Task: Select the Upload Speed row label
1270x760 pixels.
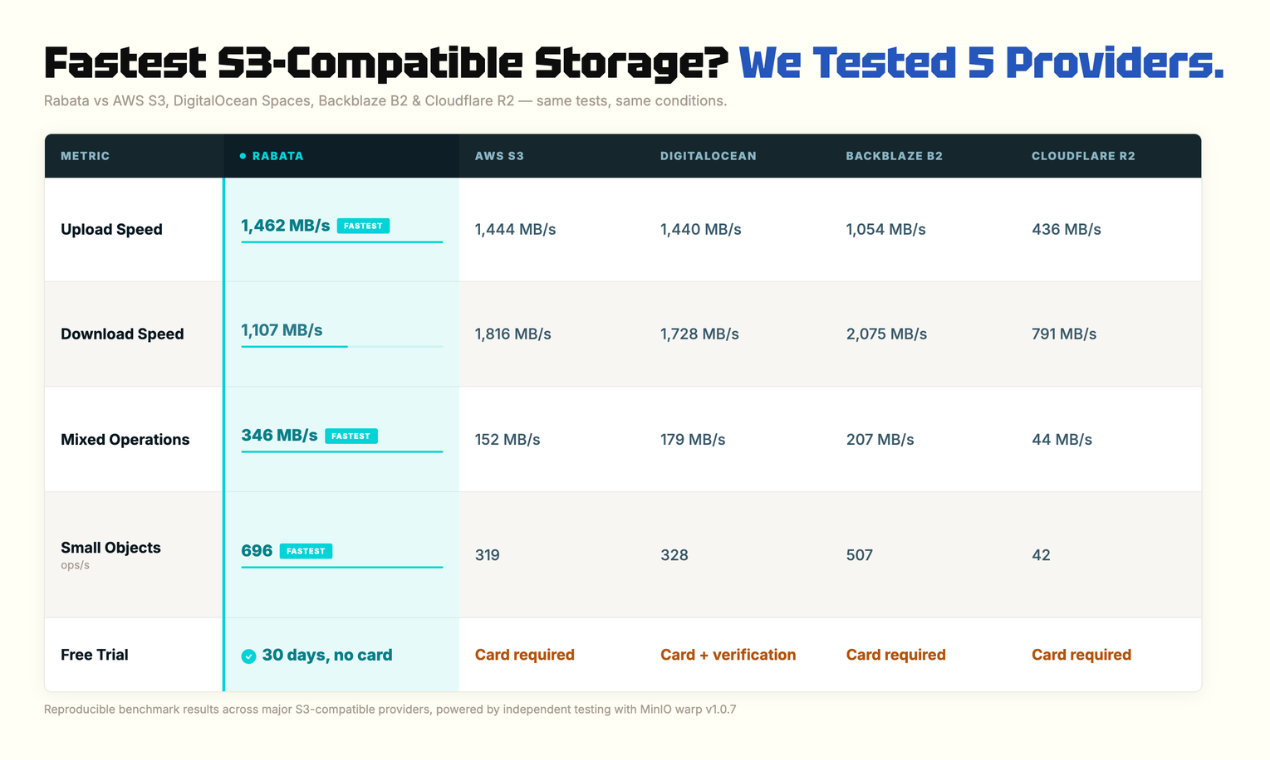Action: coord(111,229)
